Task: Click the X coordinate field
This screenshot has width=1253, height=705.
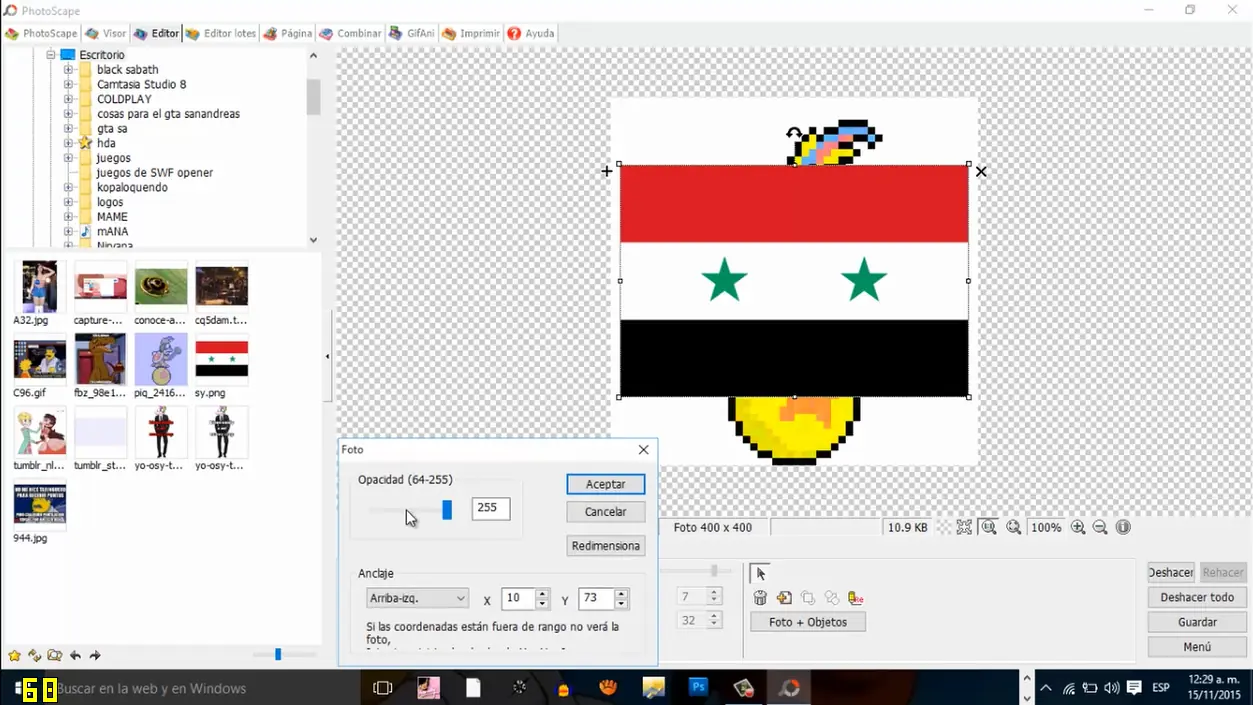Action: 518,598
